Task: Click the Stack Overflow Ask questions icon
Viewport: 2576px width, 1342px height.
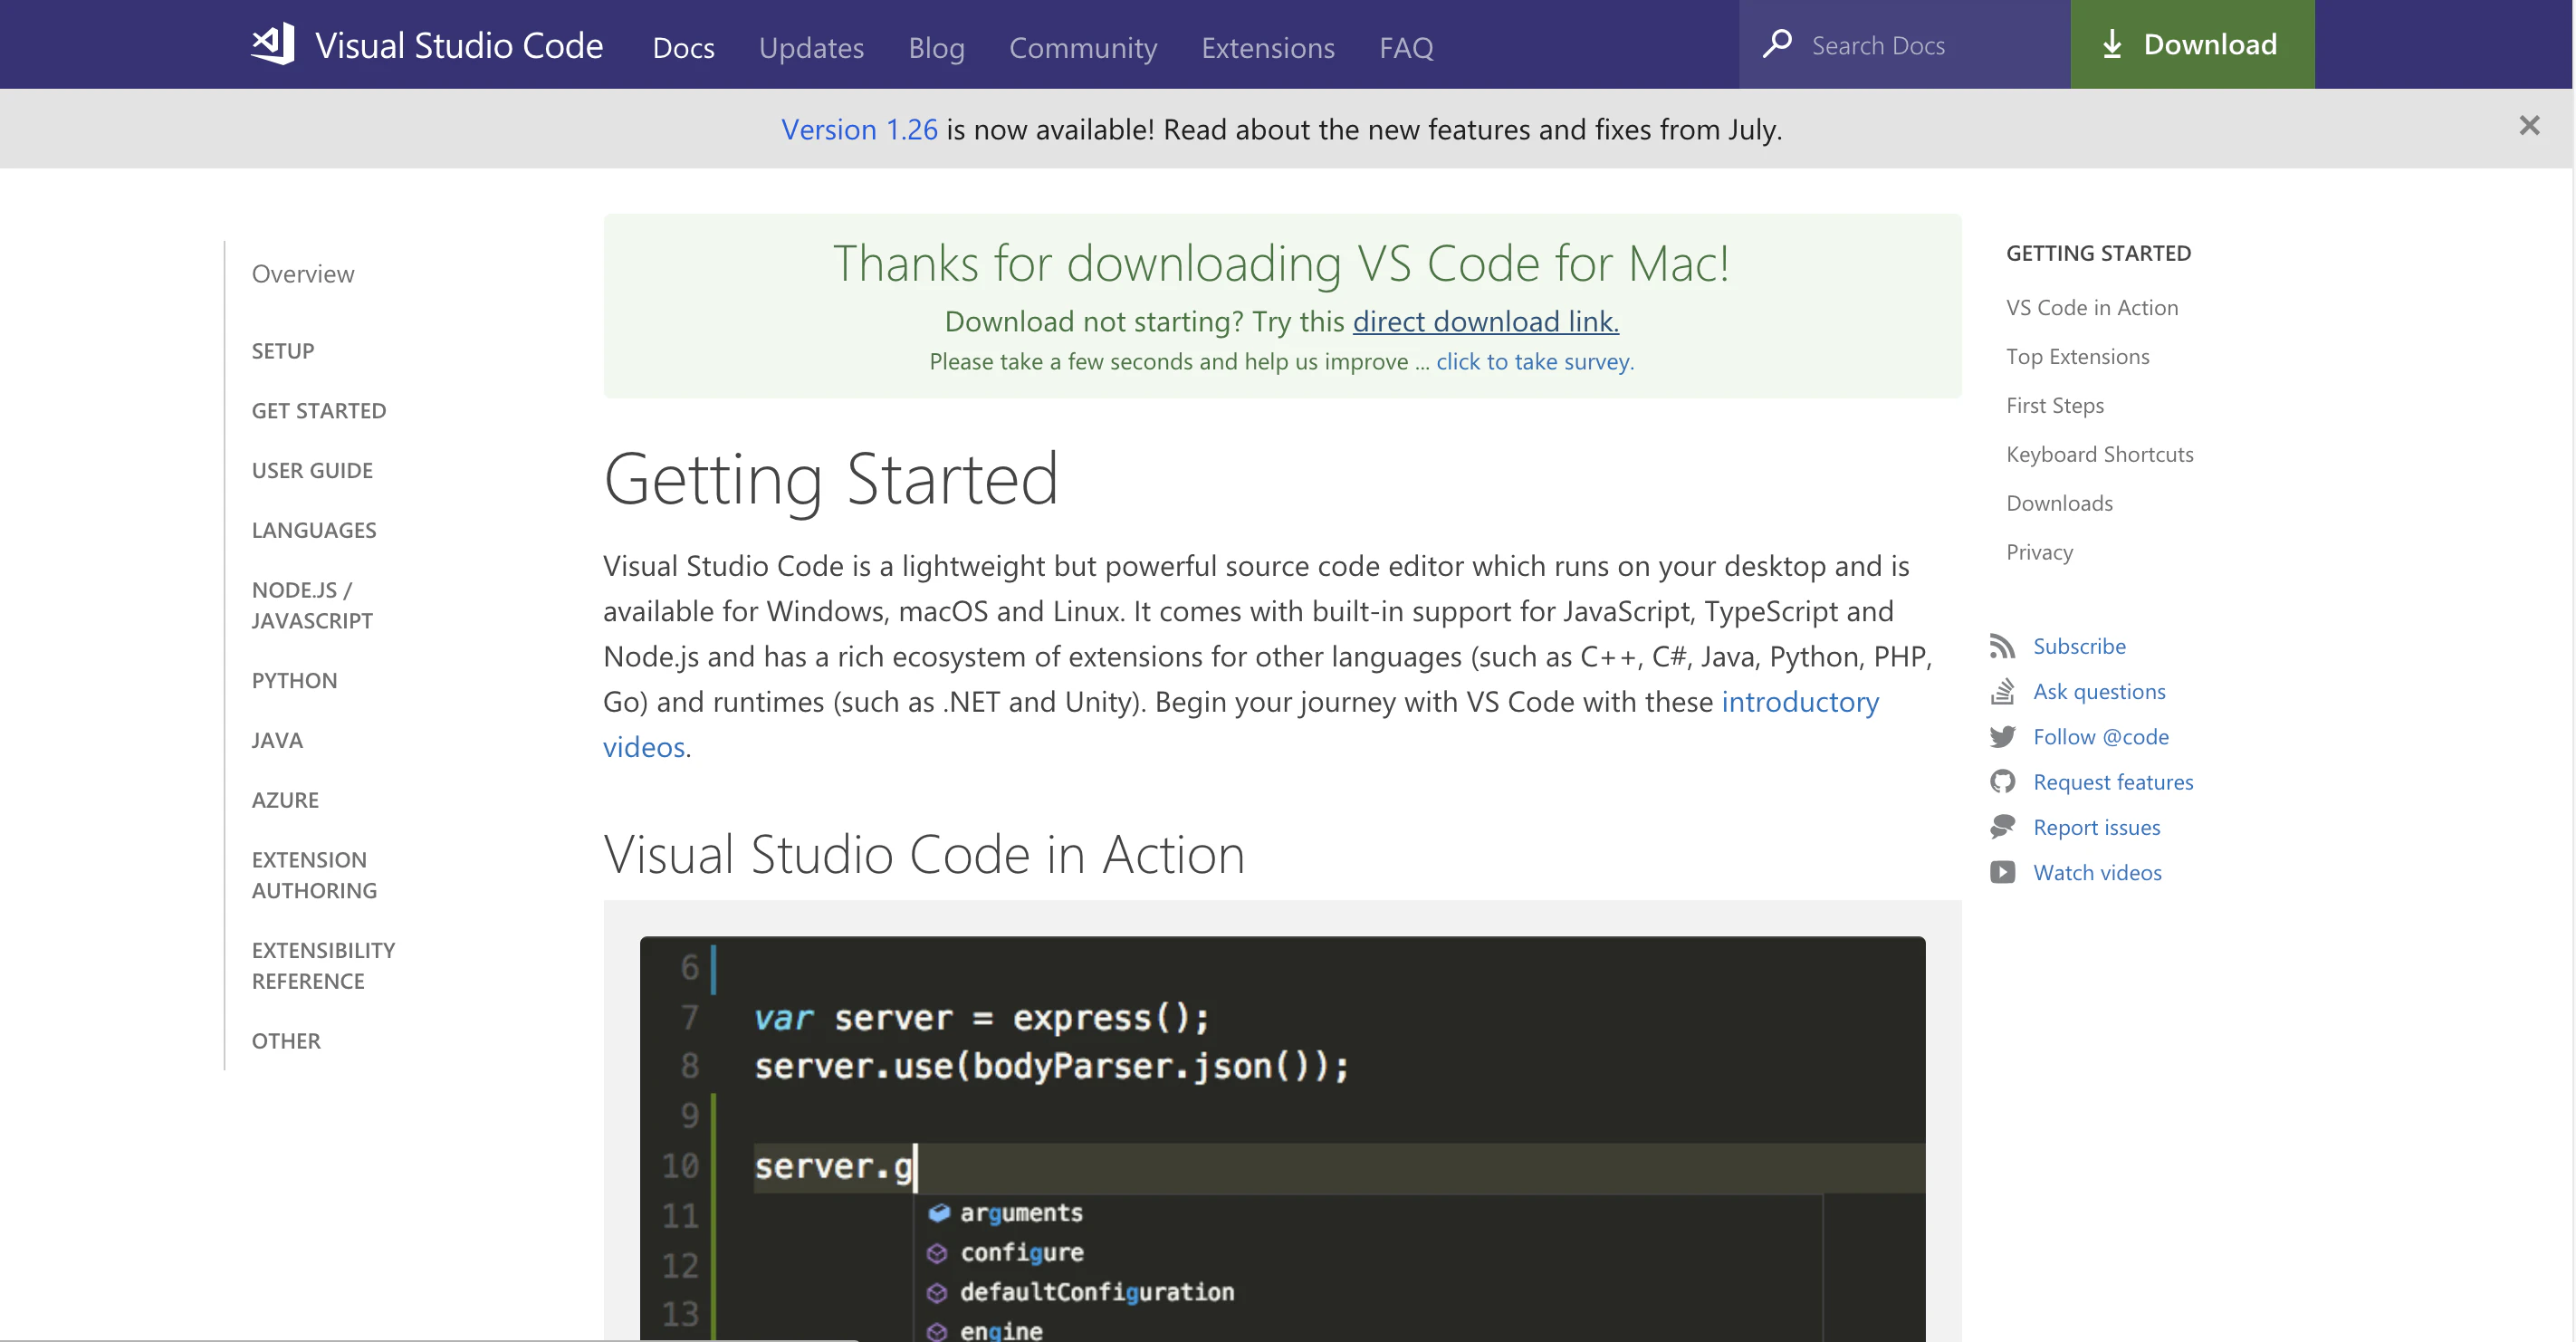Action: [2002, 691]
